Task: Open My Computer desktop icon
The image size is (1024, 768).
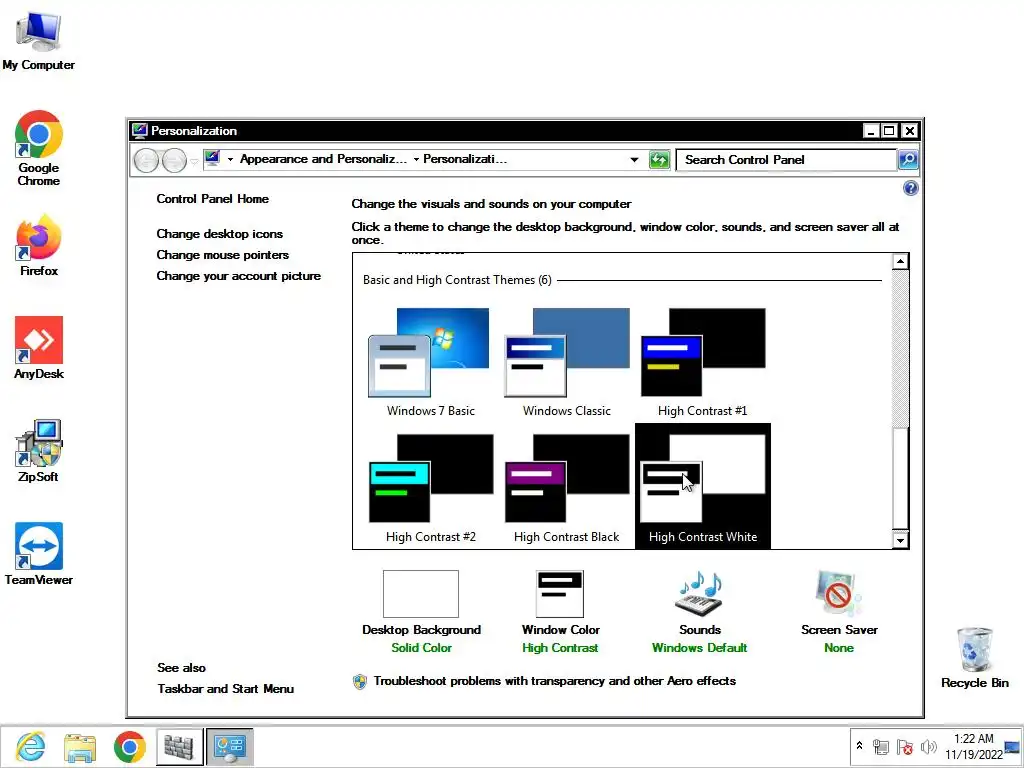Action: (39, 40)
